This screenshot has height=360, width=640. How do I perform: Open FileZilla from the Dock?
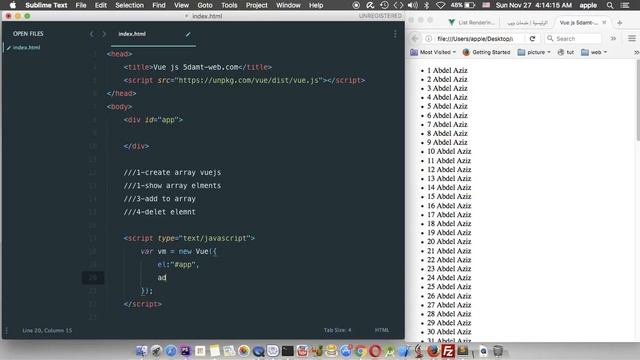(448, 351)
